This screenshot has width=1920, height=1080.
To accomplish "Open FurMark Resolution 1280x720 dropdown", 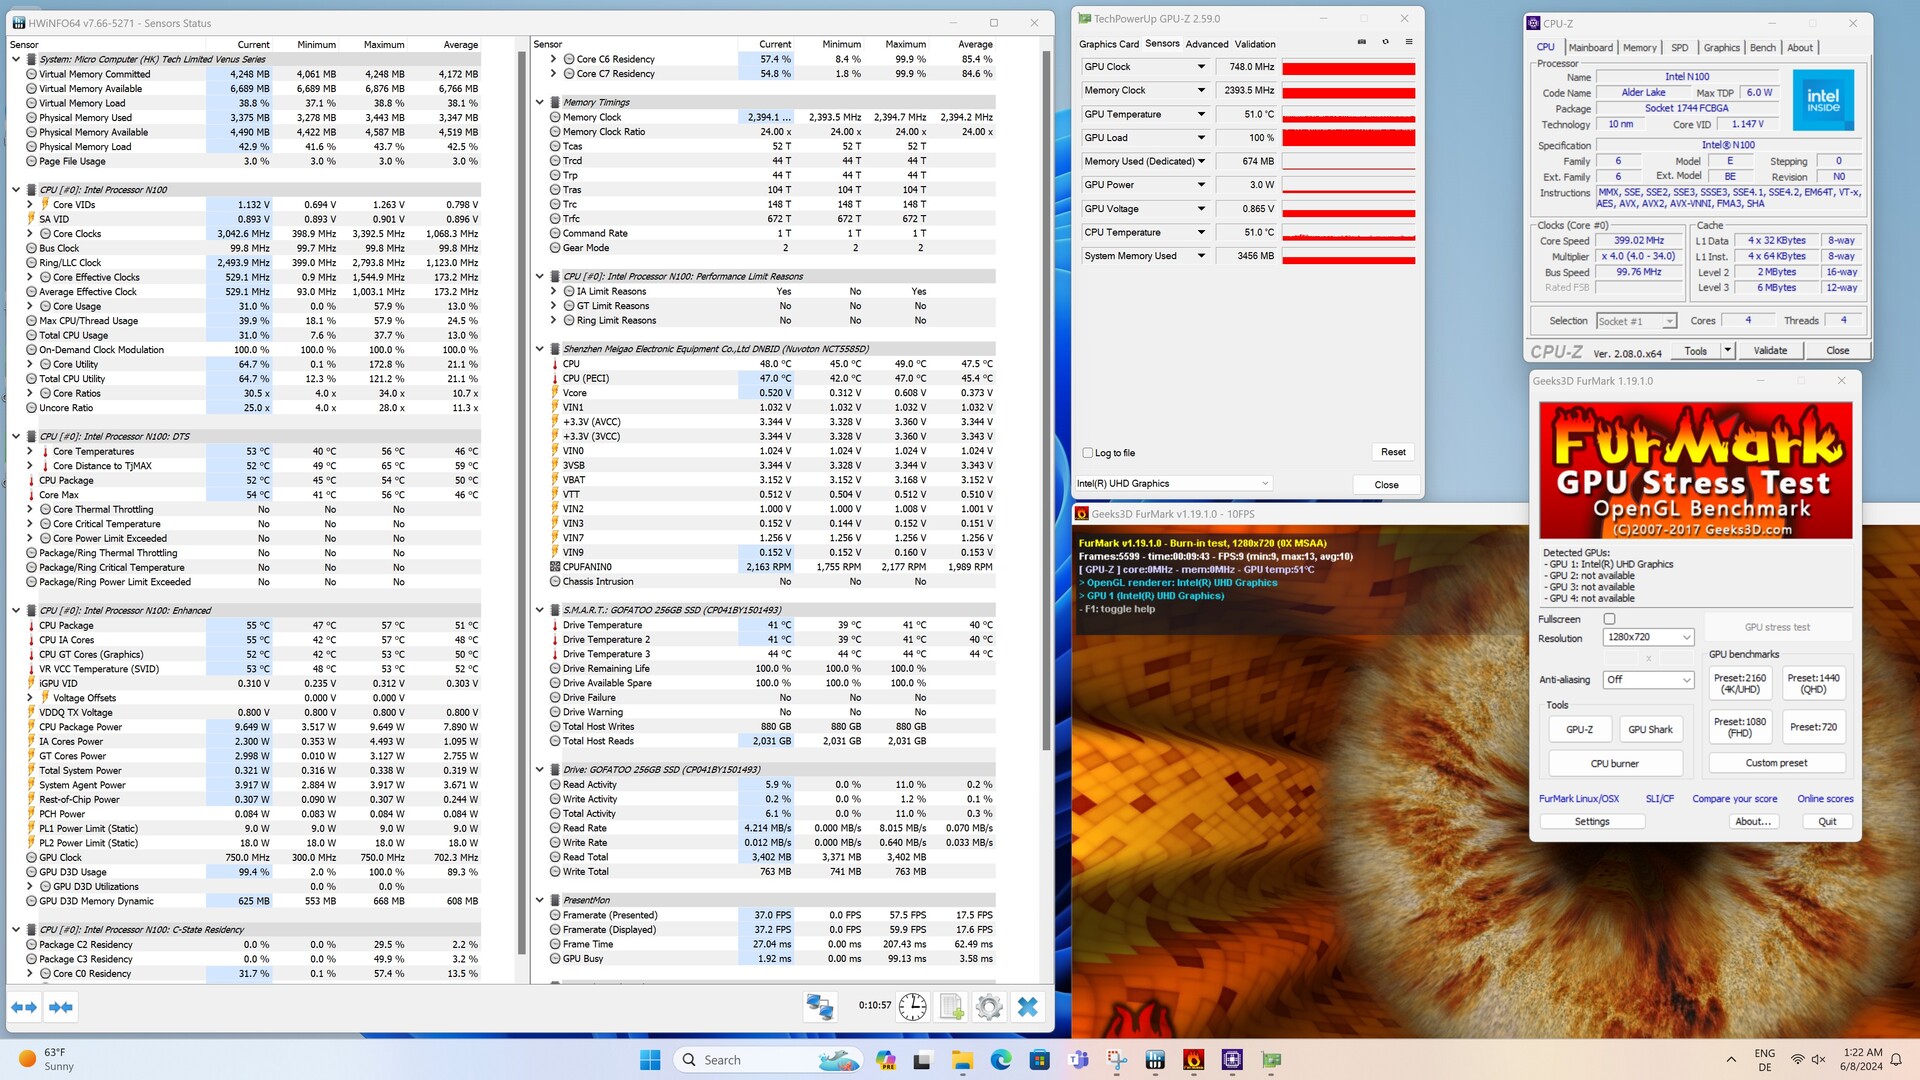I will (x=1648, y=637).
